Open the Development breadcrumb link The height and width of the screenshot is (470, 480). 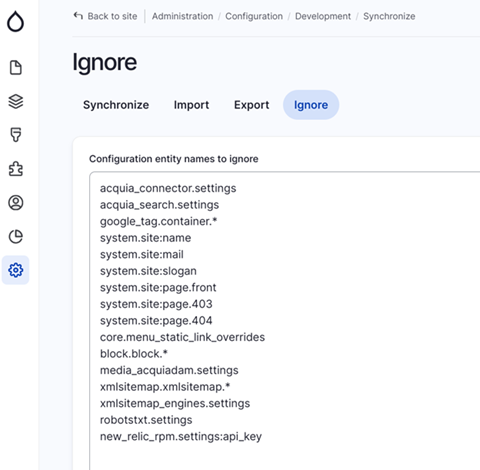pyautogui.click(x=323, y=16)
